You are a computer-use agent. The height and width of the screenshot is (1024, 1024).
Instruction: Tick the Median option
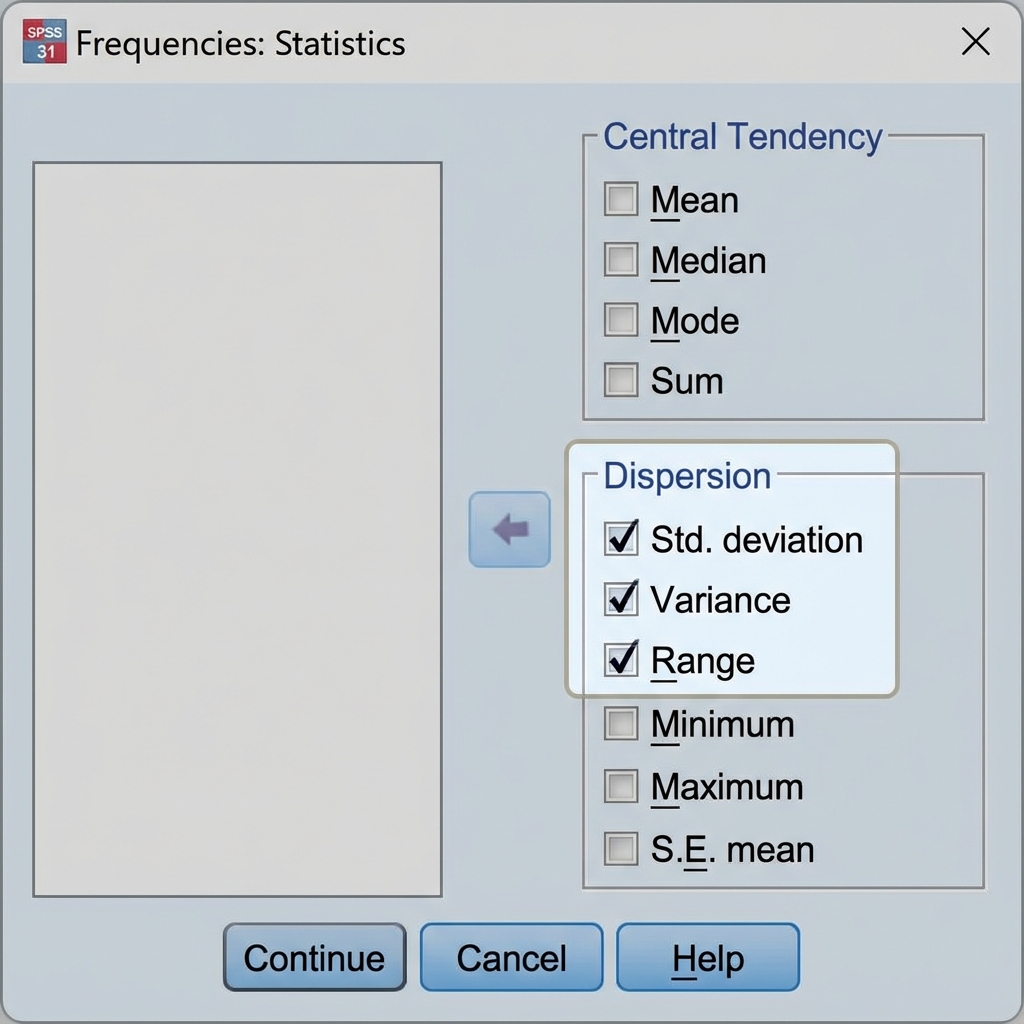tap(621, 261)
